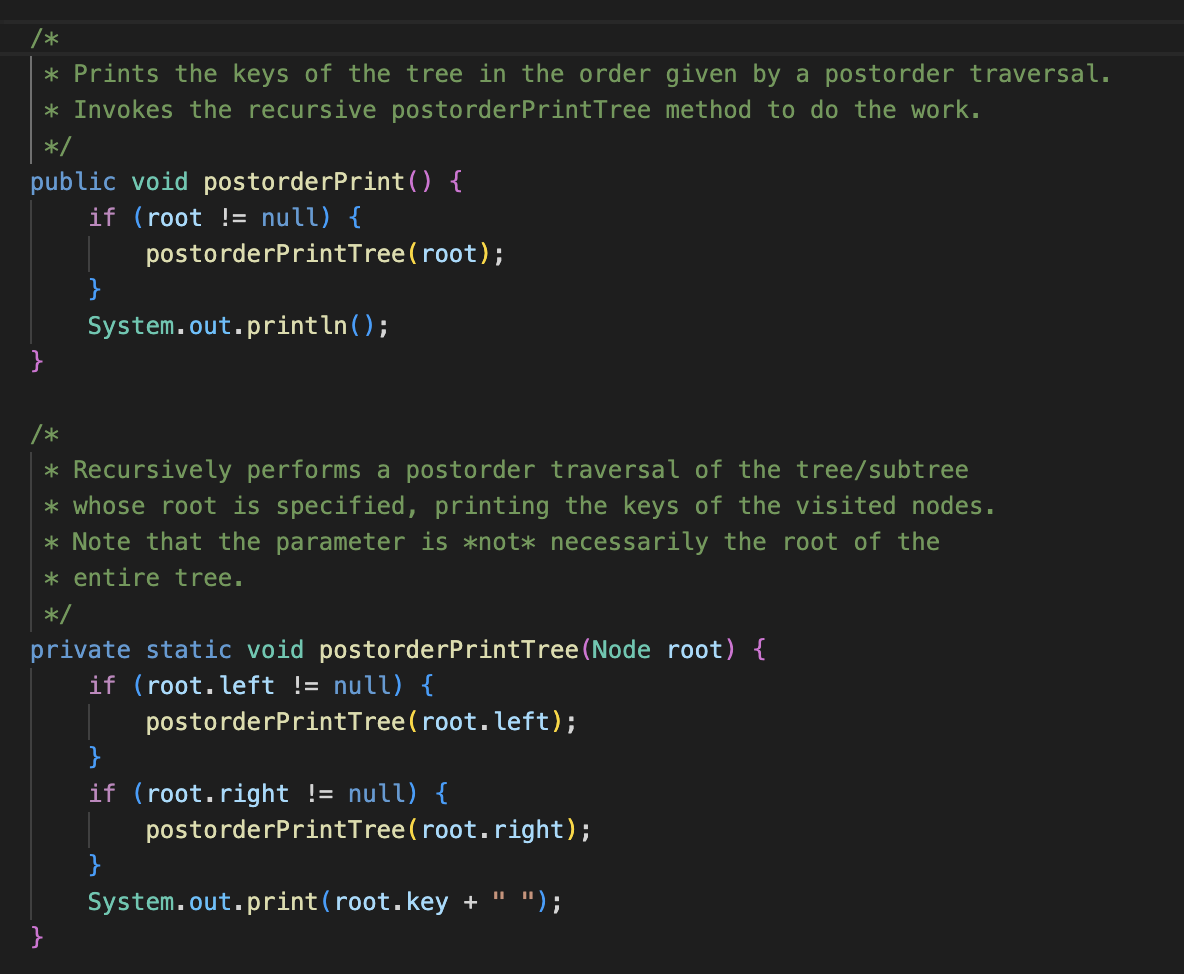The image size is (1184, 974).
Task: Click comment opener above 'Prints the keys'
Action: pyautogui.click(x=45, y=38)
